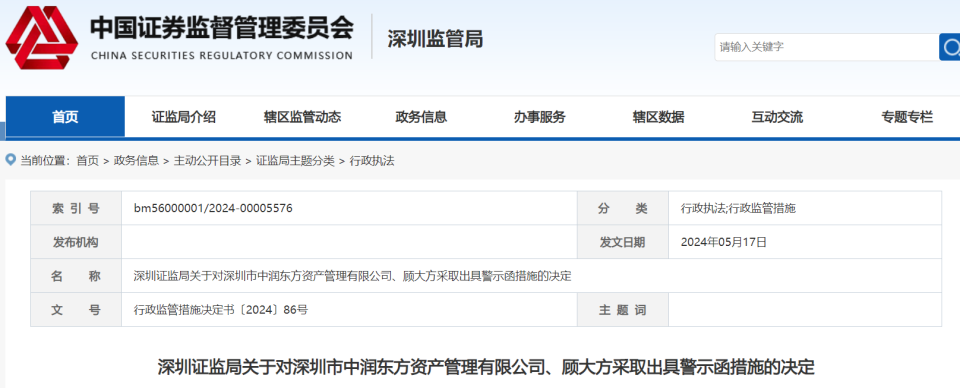Screen dimensions: 960x388
Task: Click the 文号 label cell
Action: click(76, 310)
